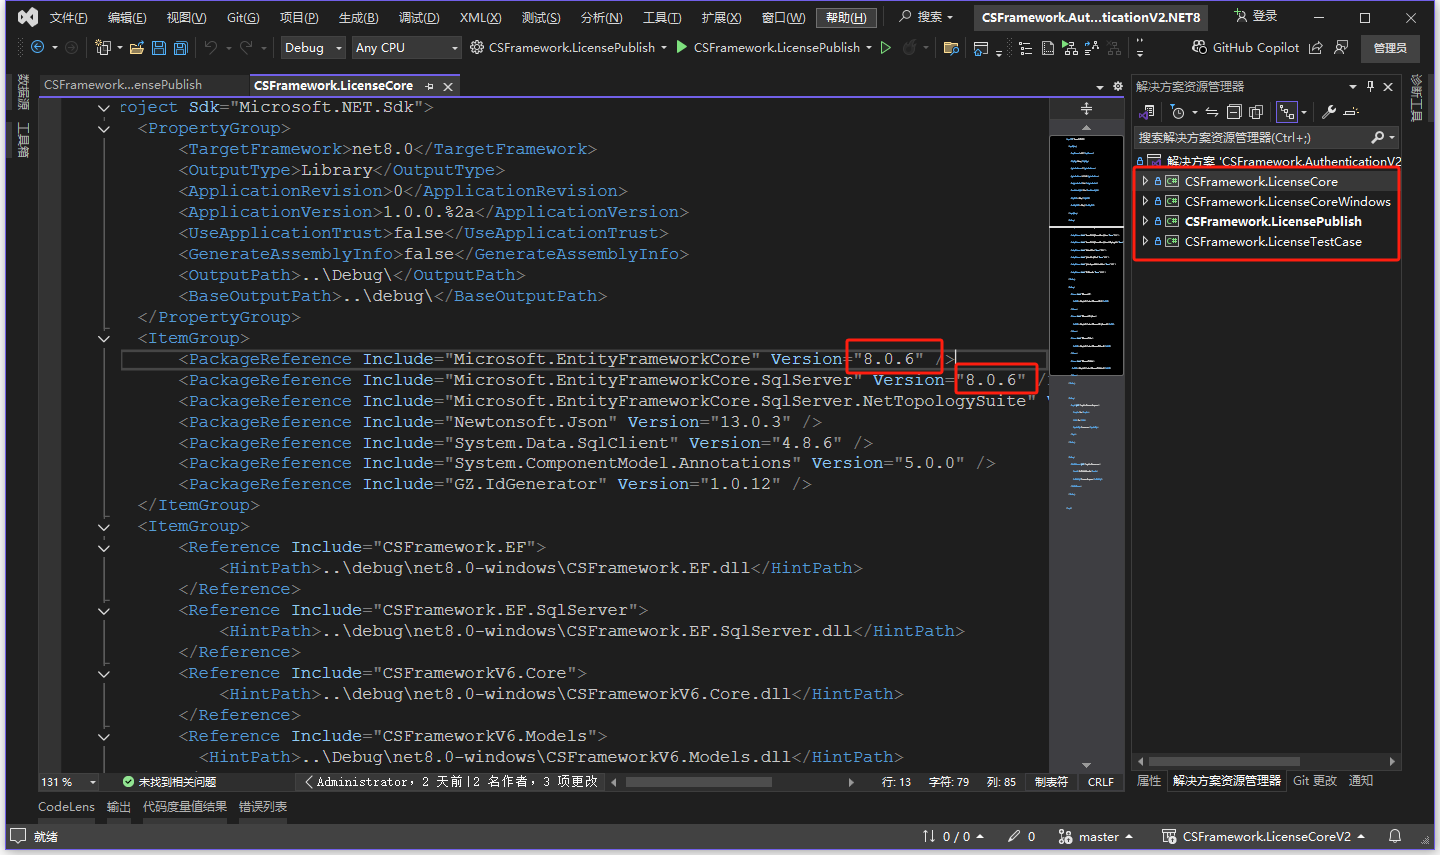Collapse the CSFramework.EF Reference node

tap(104, 547)
